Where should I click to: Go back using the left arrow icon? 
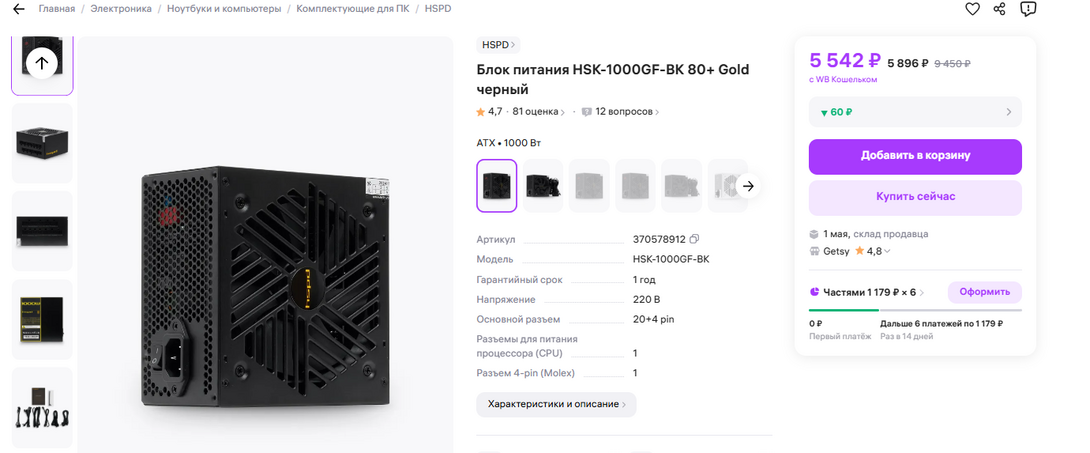pos(18,9)
